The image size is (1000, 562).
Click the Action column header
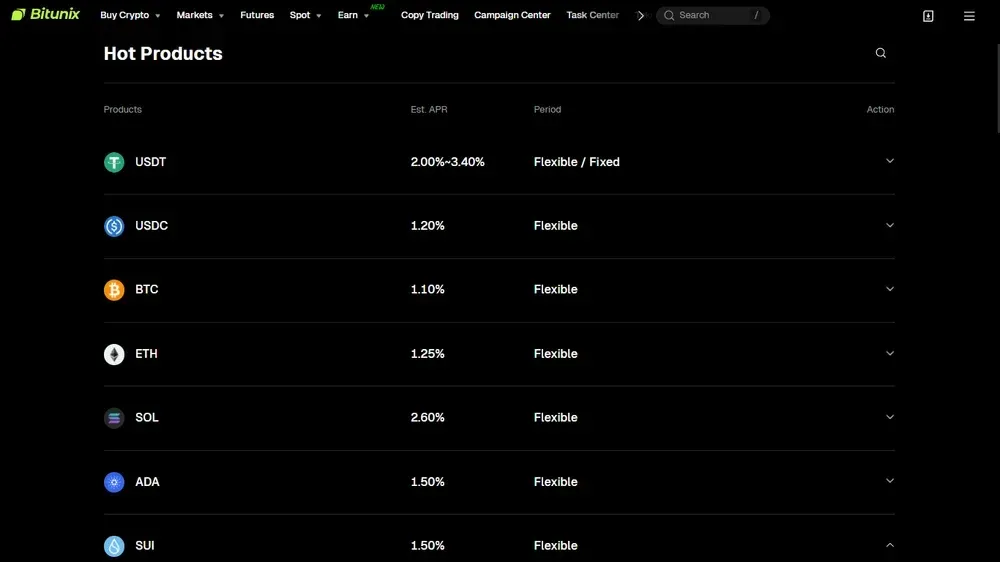point(880,110)
